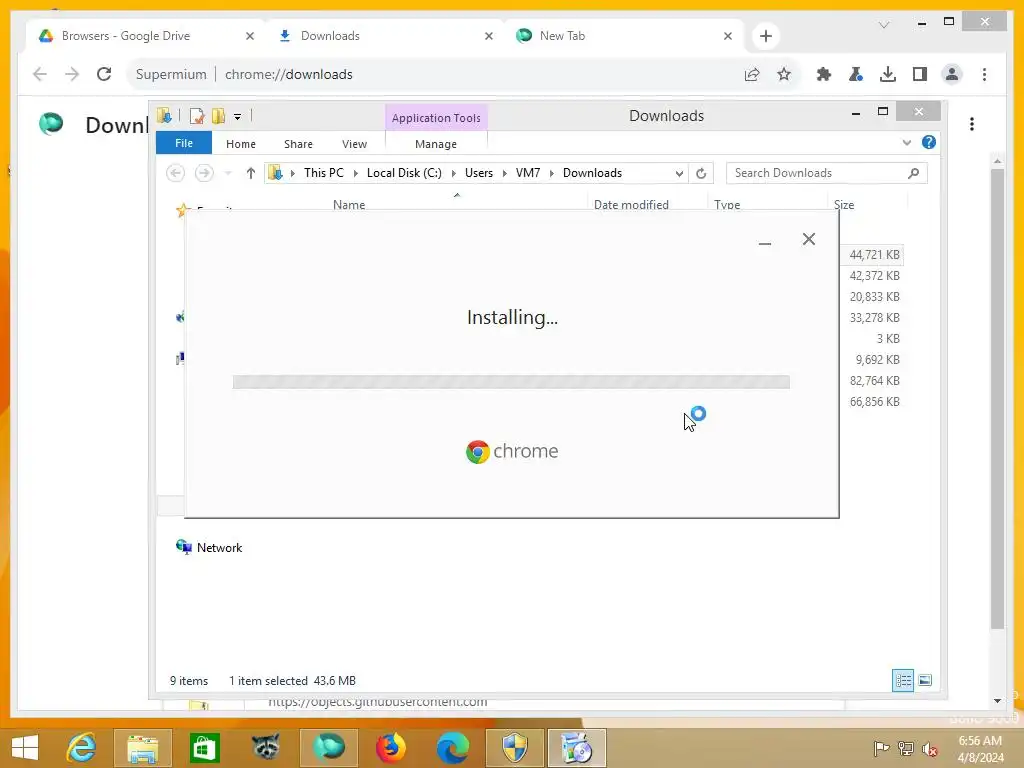Expand the arrow after Users breadcrumb

pyautogui.click(x=504, y=173)
